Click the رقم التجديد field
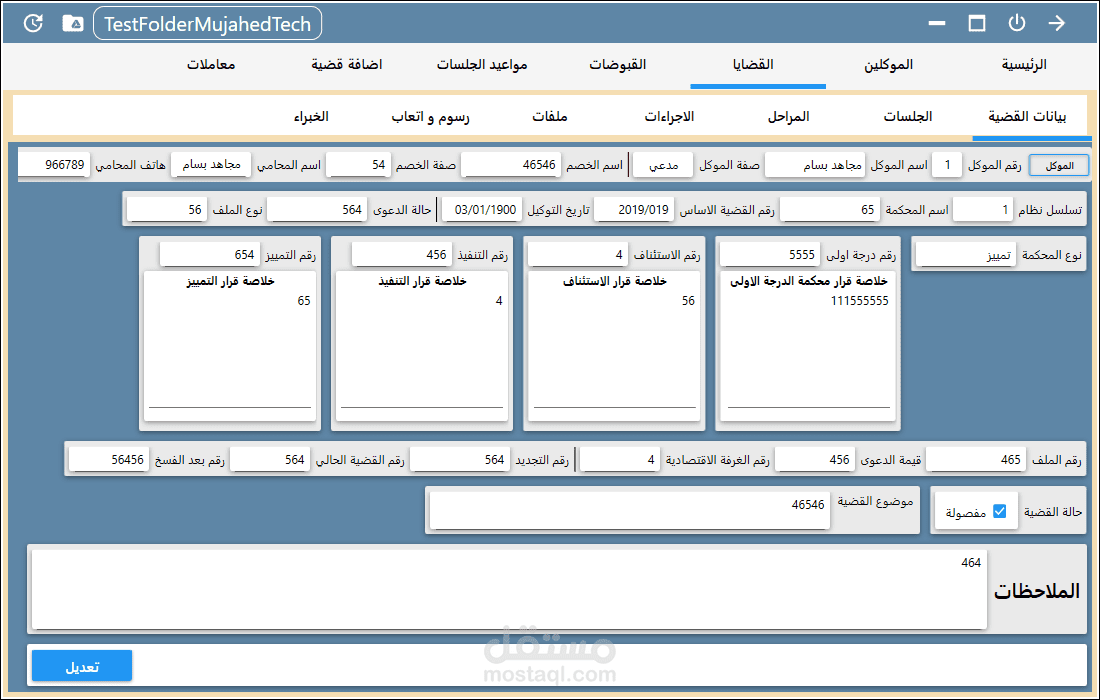This screenshot has height=700, width=1100. [x=460, y=459]
